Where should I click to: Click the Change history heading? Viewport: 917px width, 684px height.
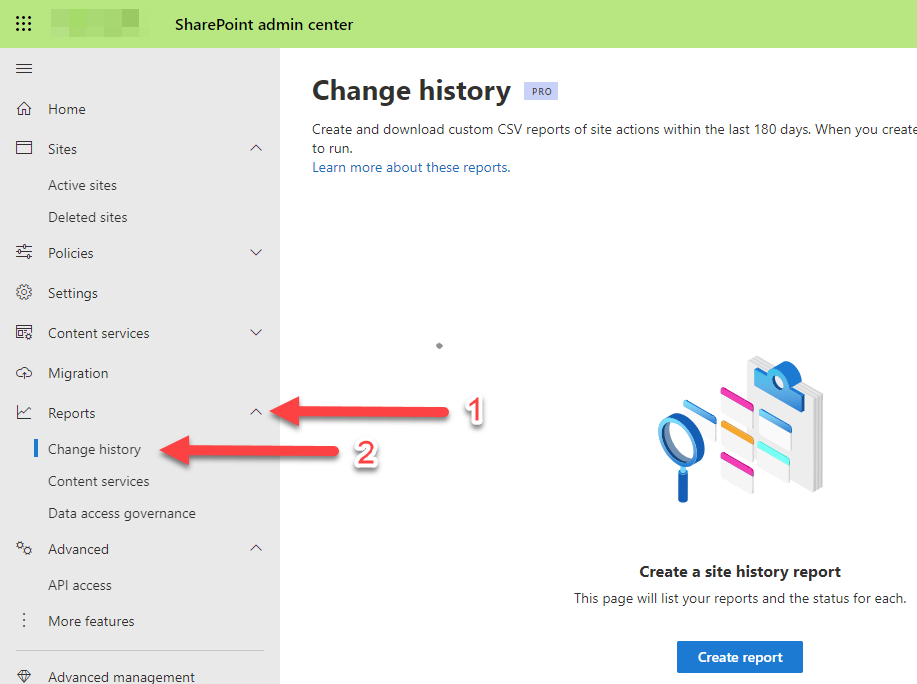pos(411,91)
